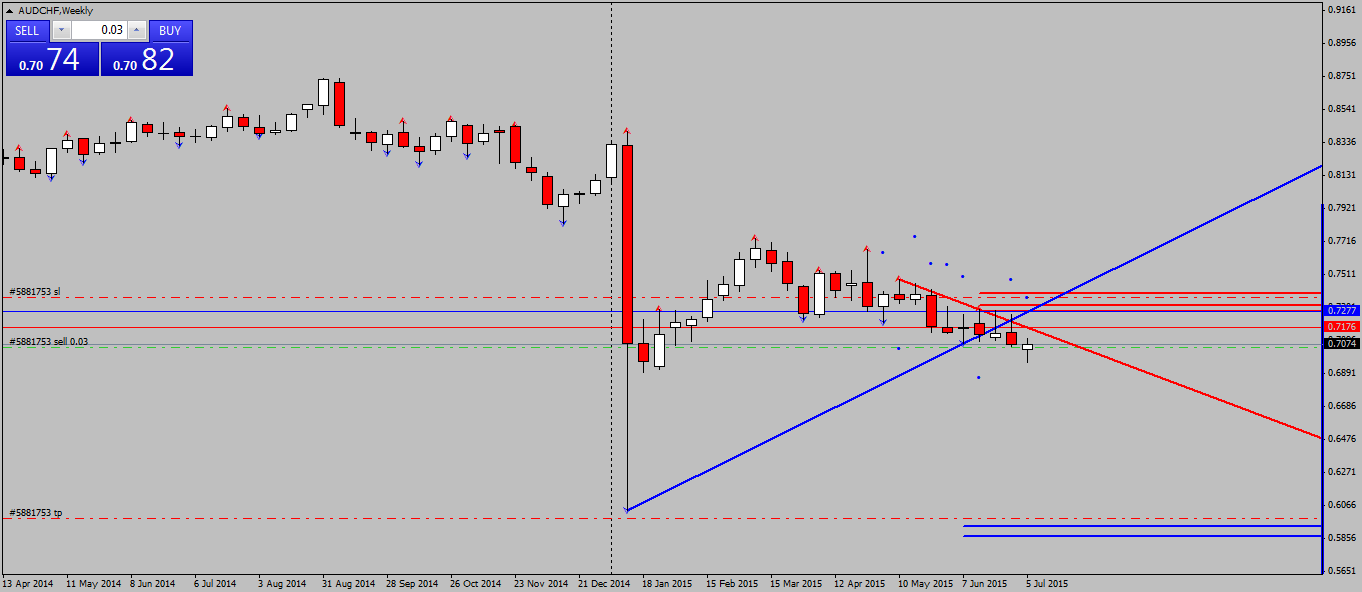The height and width of the screenshot is (592, 1362).
Task: Click the 23 Nov 2014 date label
Action: (x=540, y=584)
